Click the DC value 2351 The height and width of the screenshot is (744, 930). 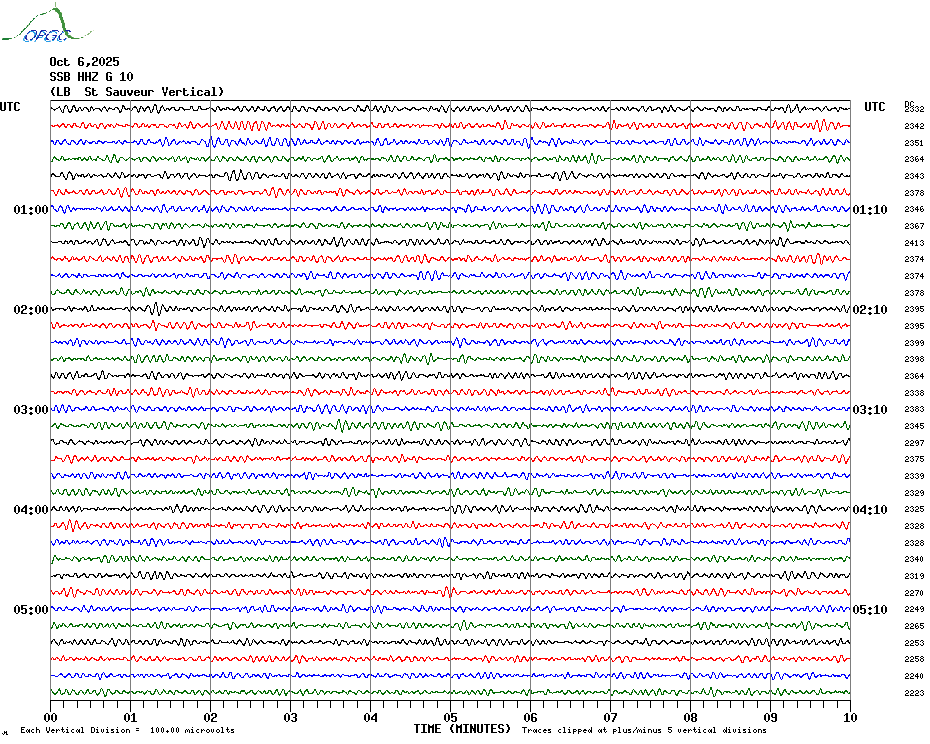(914, 143)
